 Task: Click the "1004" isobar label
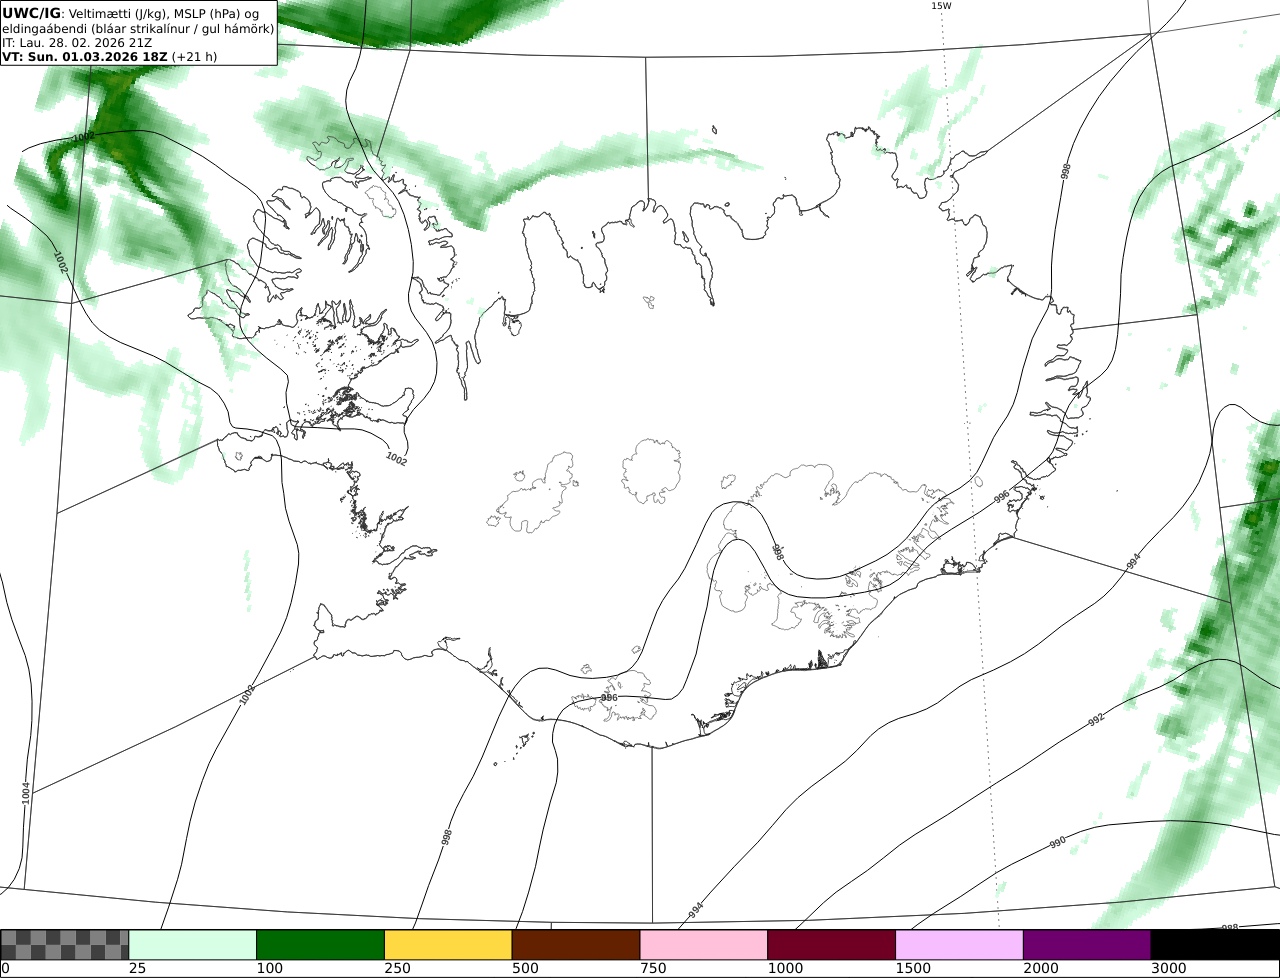coord(26,792)
